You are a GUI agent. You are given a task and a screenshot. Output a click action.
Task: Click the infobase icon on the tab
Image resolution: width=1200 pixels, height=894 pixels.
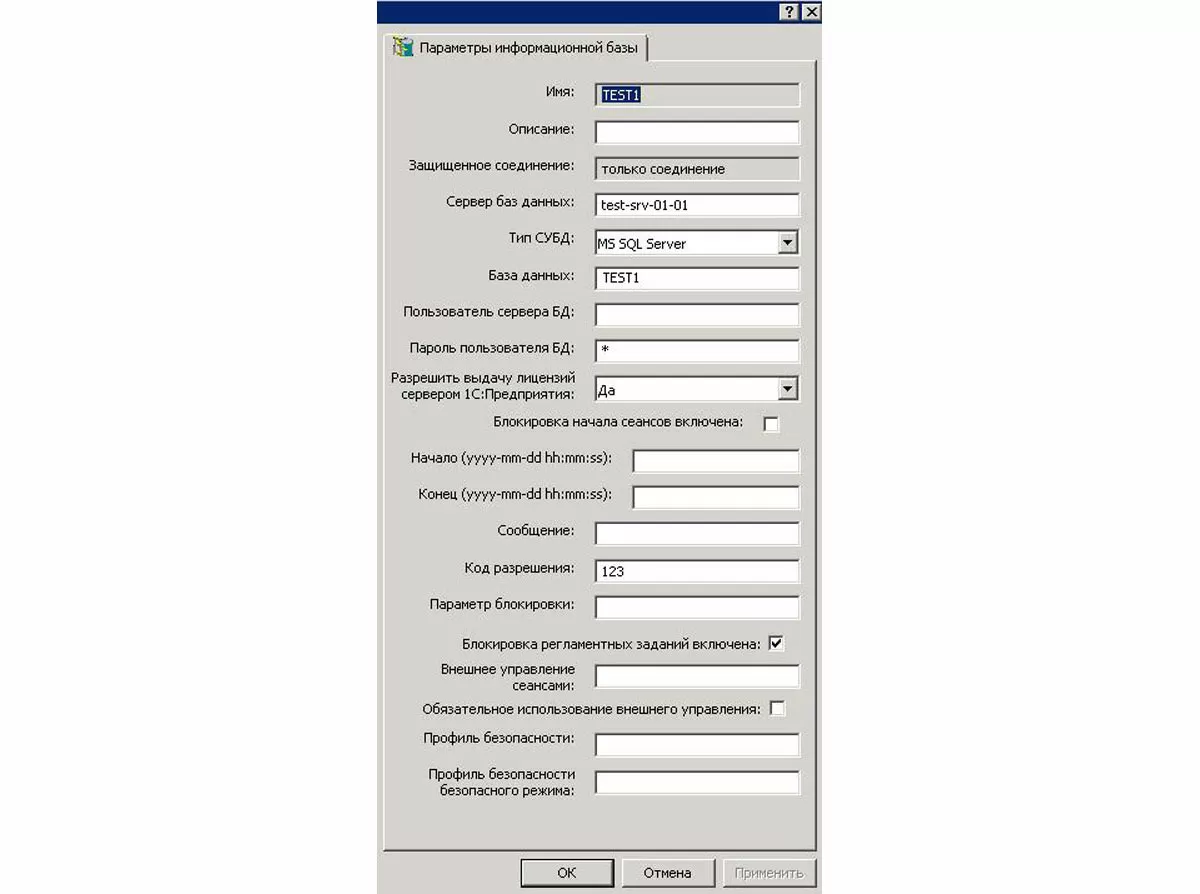click(403, 47)
